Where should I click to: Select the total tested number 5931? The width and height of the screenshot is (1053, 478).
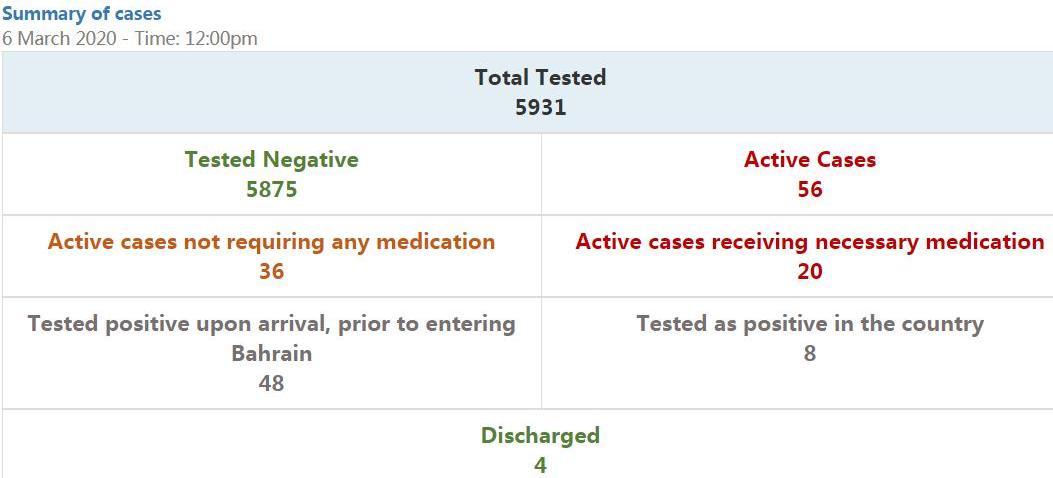pos(540,107)
